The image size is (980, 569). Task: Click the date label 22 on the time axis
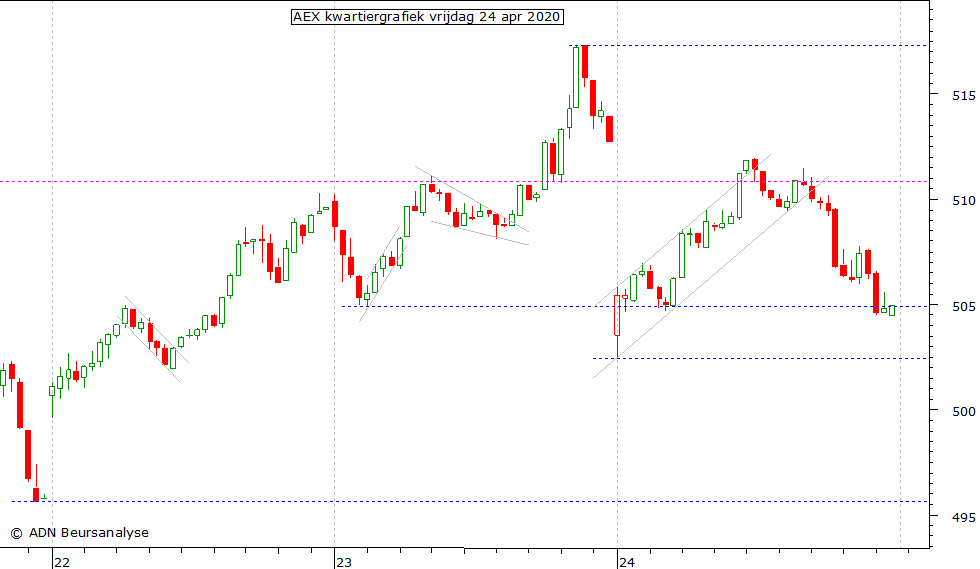point(62,562)
